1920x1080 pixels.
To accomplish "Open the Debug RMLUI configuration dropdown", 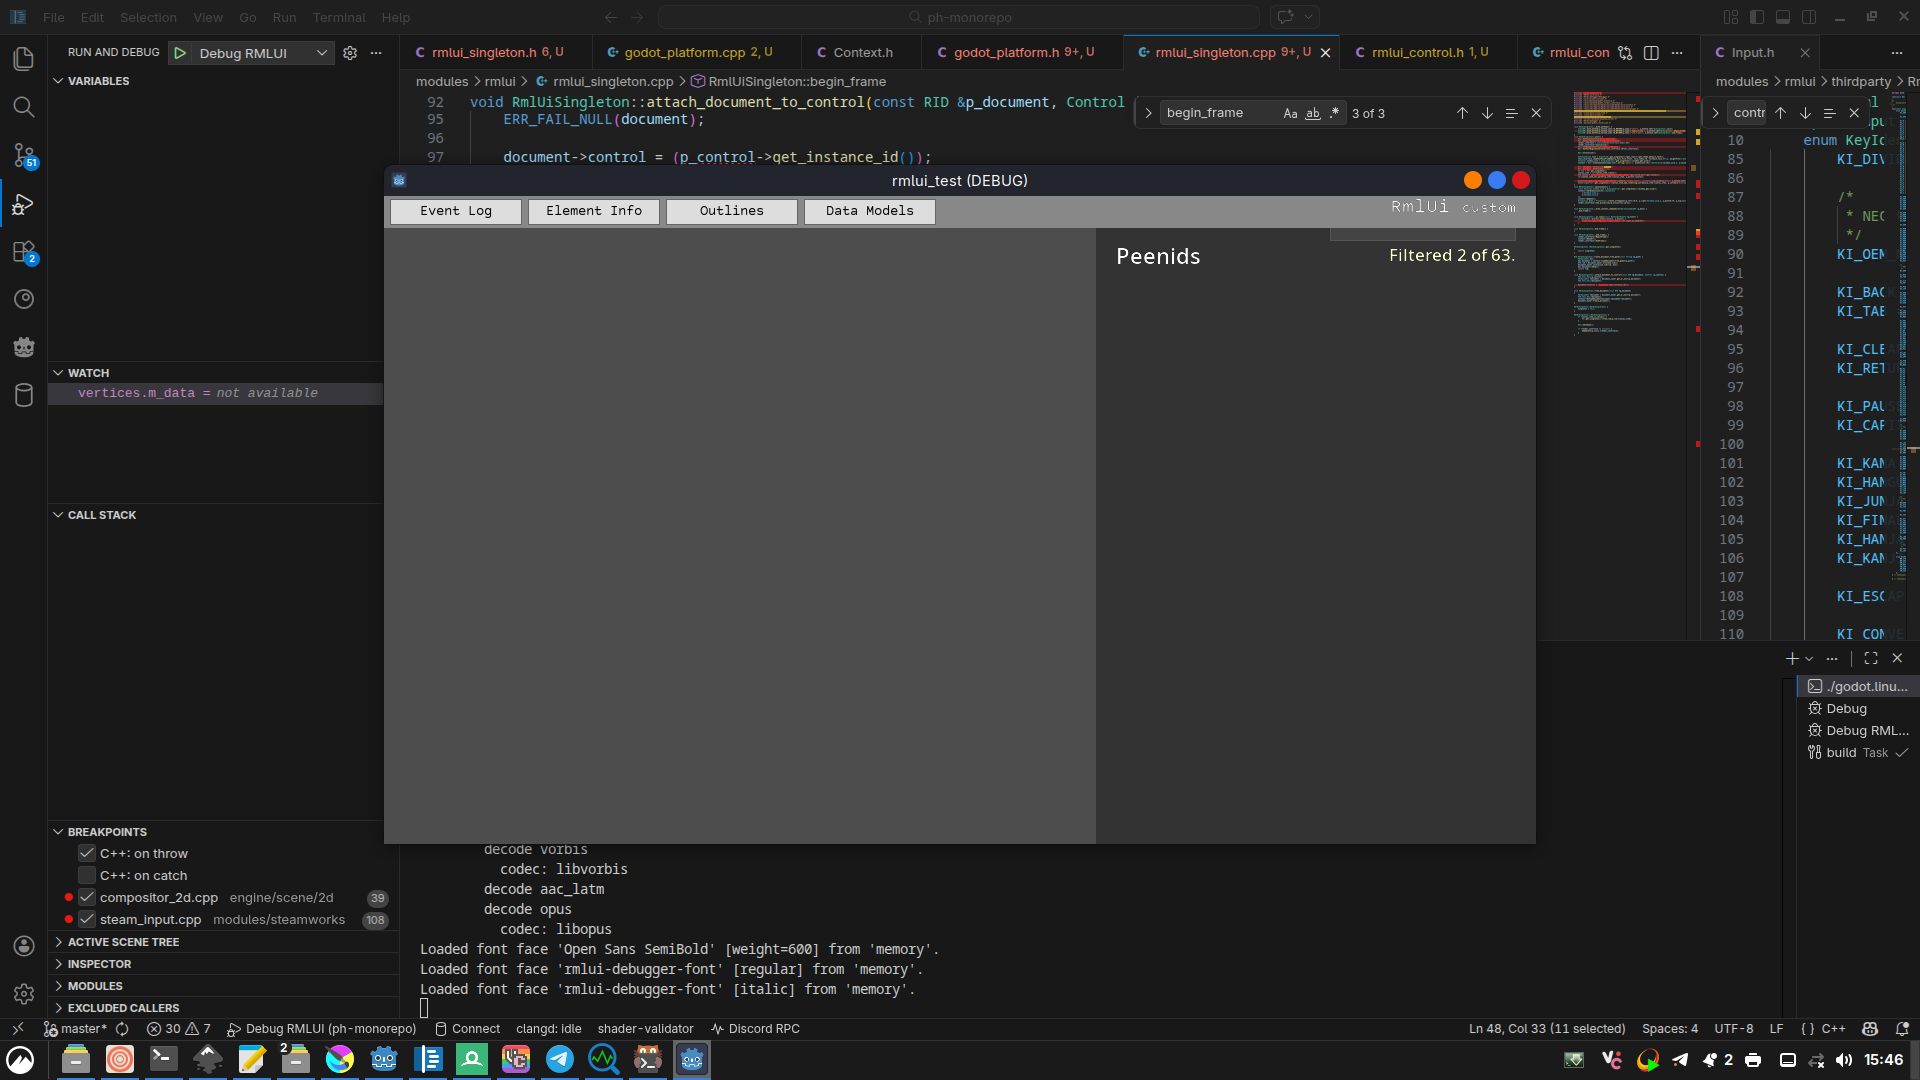I will tap(321, 53).
